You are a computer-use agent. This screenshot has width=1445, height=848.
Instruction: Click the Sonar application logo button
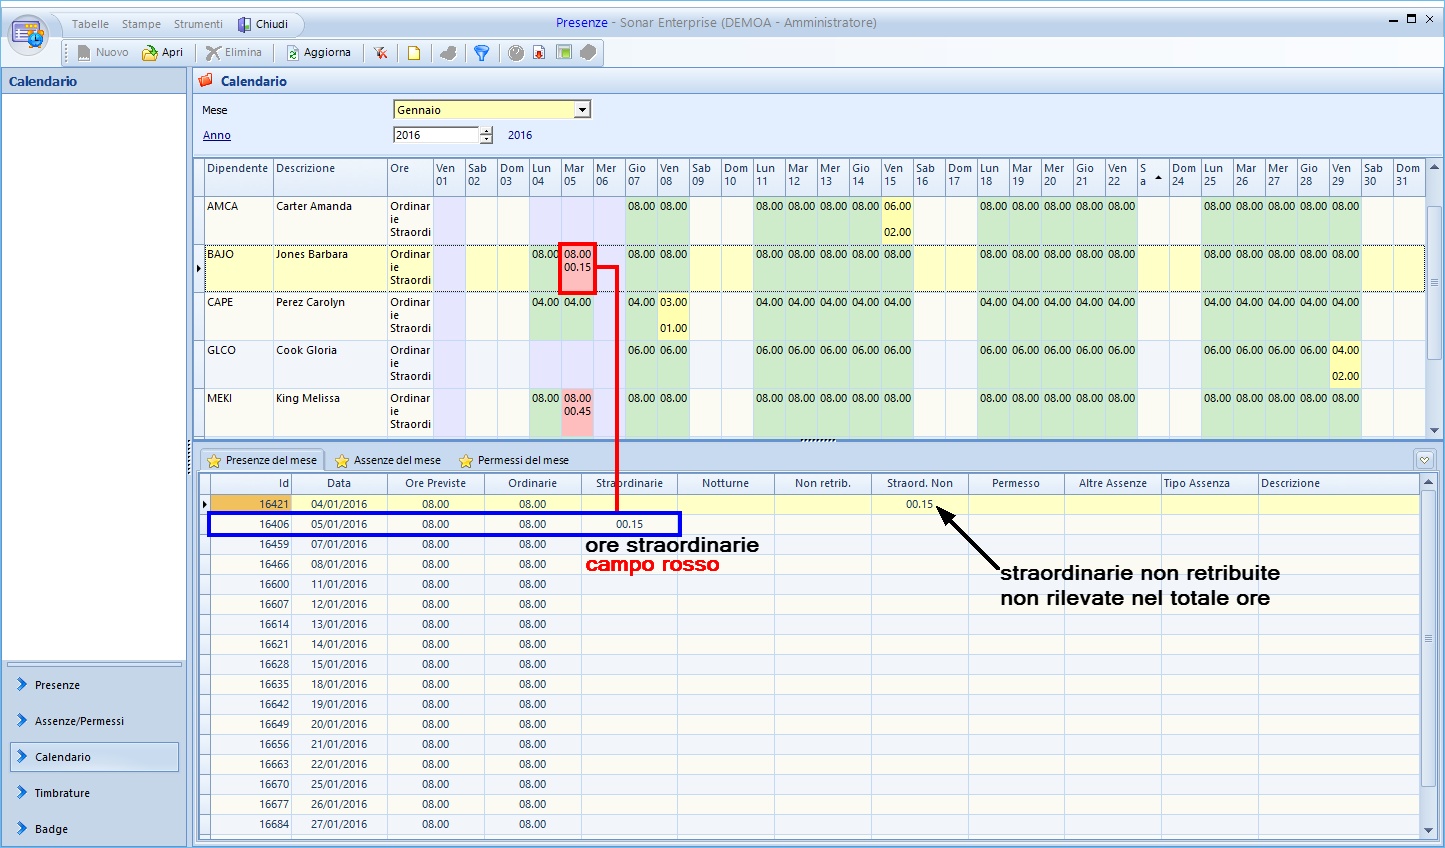pyautogui.click(x=28, y=34)
